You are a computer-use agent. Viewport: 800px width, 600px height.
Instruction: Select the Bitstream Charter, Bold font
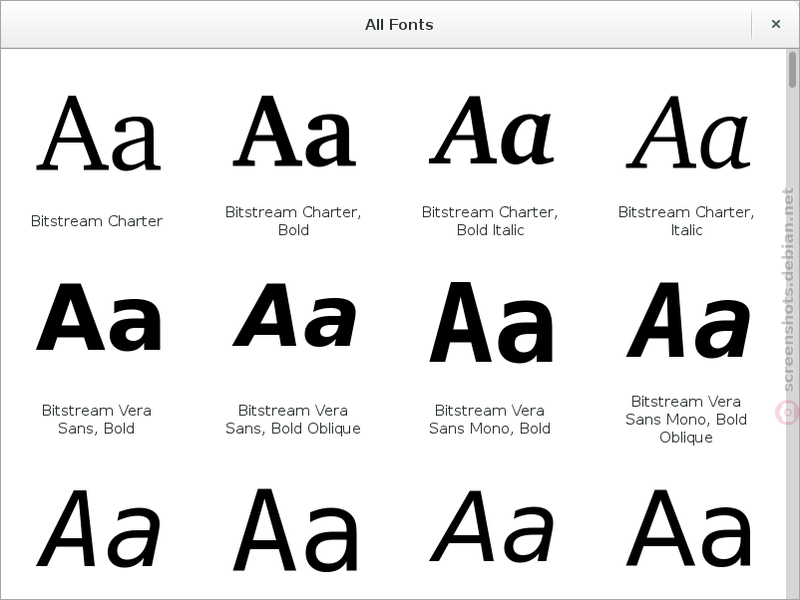(x=293, y=133)
